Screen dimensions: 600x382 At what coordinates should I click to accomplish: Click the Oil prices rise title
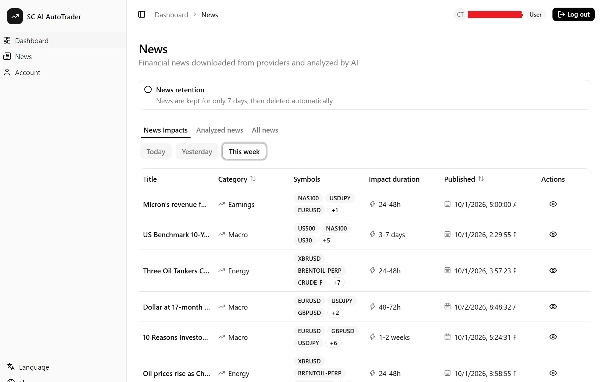coord(176,373)
